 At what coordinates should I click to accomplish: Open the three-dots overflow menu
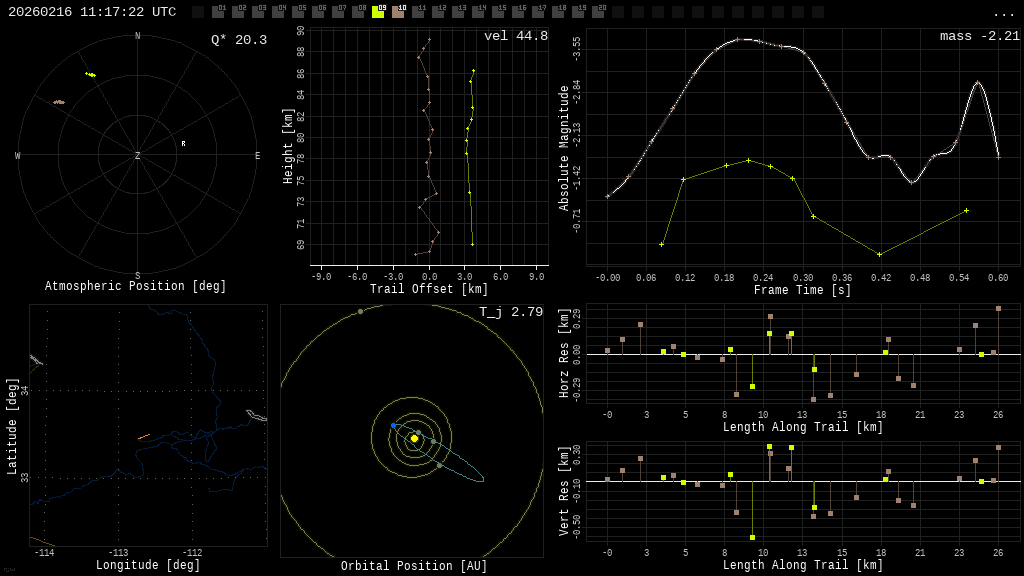pyautogui.click(x=1003, y=13)
